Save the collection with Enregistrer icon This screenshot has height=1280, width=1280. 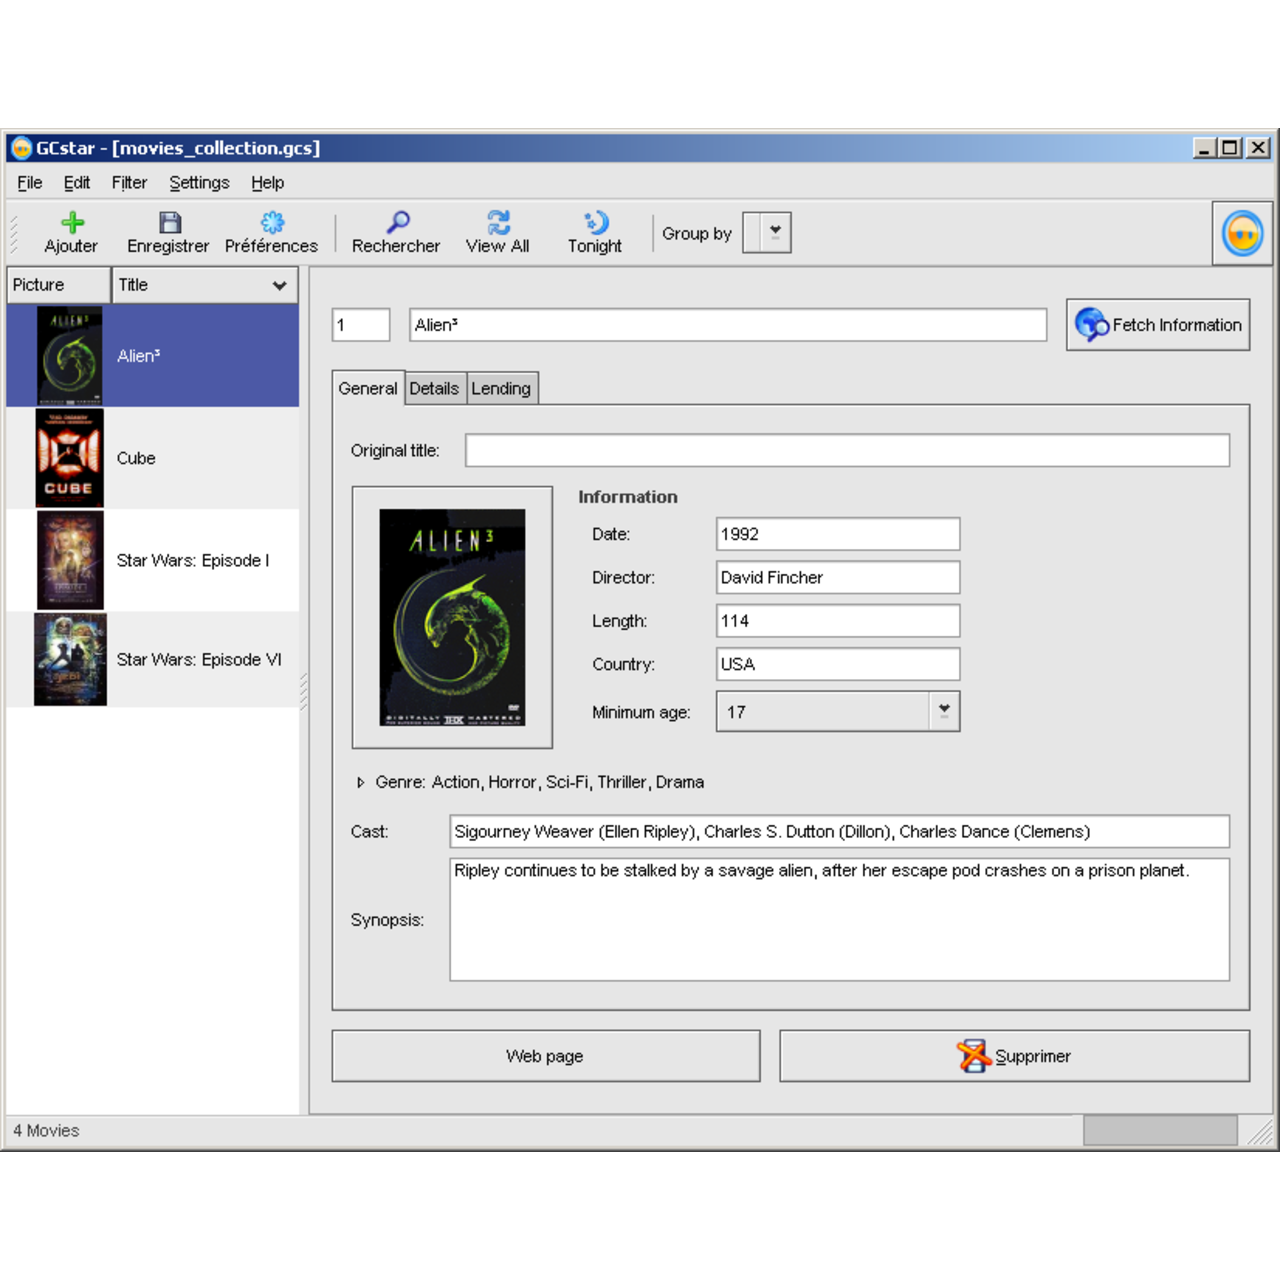pyautogui.click(x=168, y=222)
